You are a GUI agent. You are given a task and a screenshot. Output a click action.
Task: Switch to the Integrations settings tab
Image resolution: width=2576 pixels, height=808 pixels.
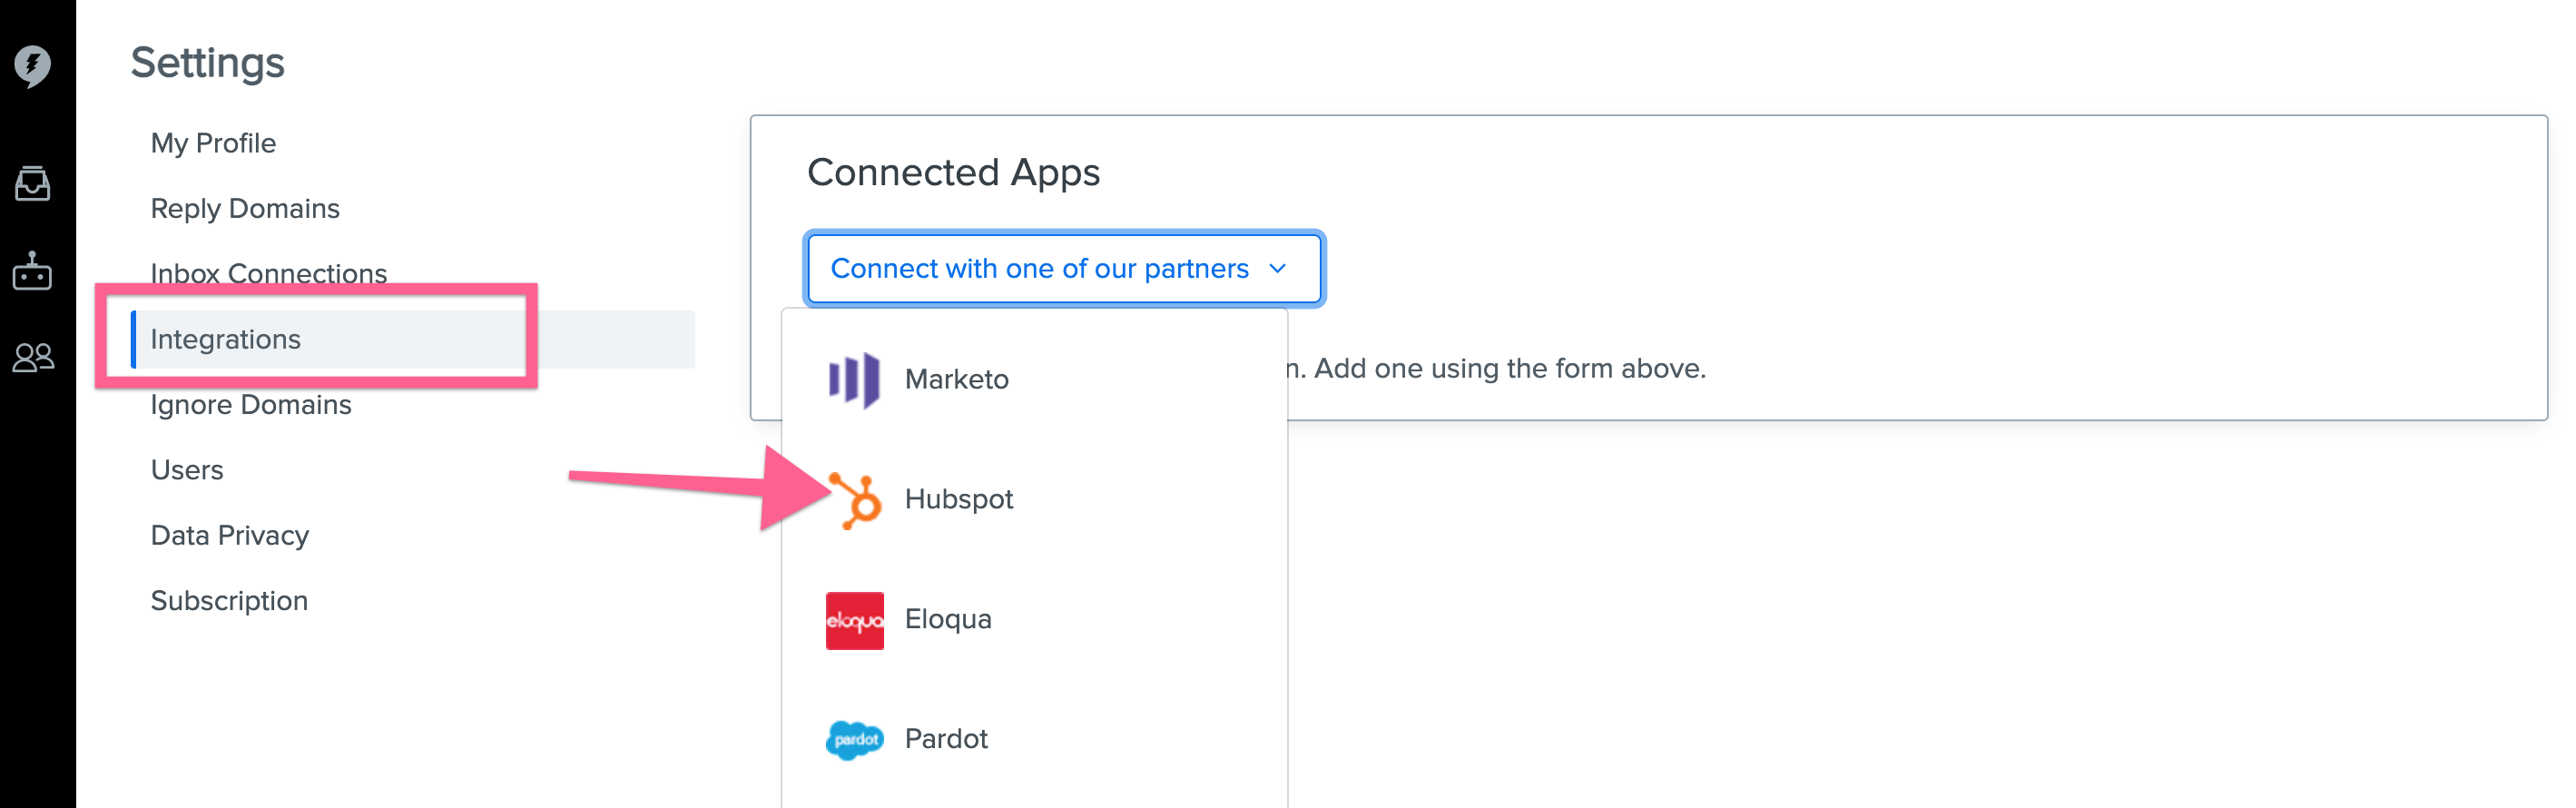225,339
